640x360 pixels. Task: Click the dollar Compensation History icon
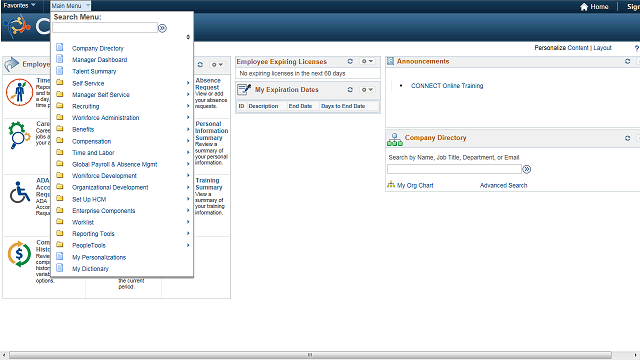(19, 254)
